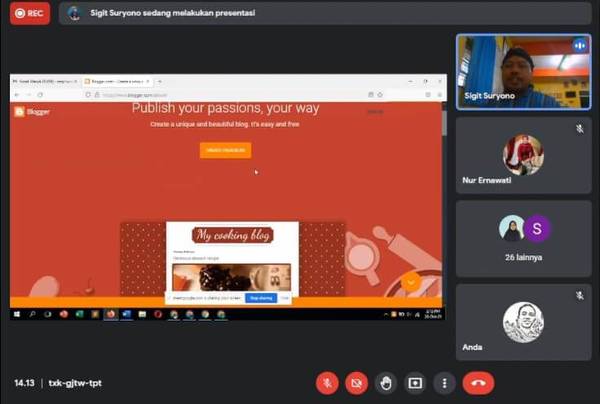The height and width of the screenshot is (404, 600).
Task: Click Nur Ernawati's participant tile
Action: pos(523,155)
